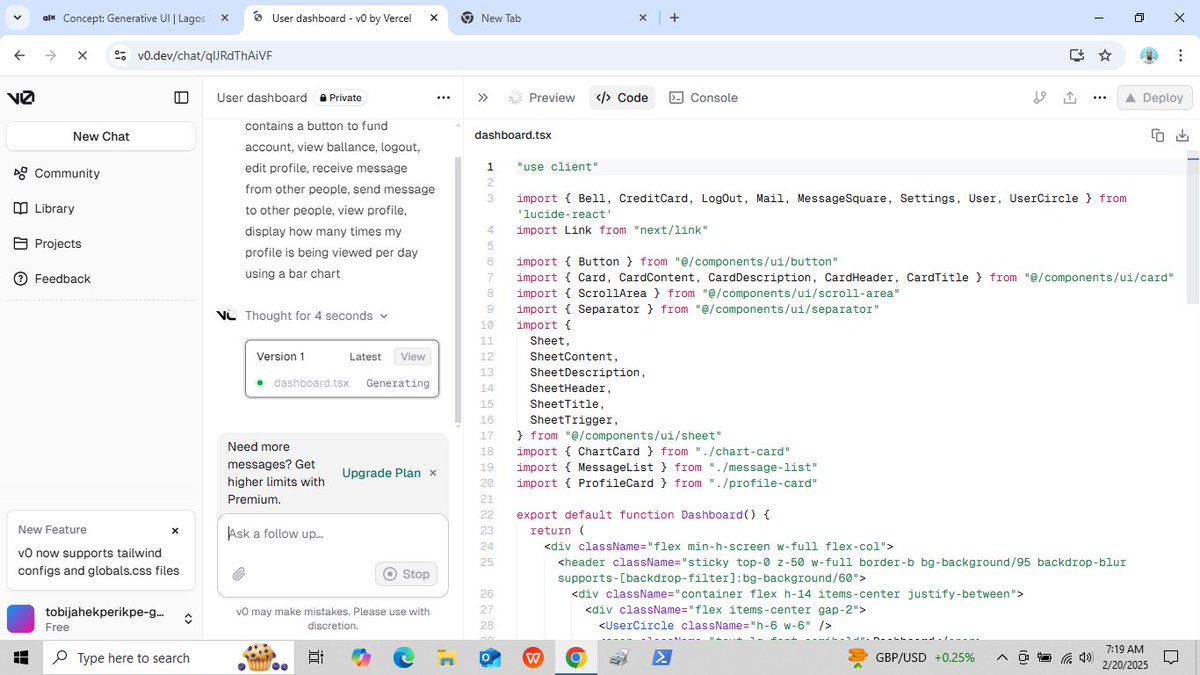Bookmark this page with the star icon
The height and width of the screenshot is (675, 1200).
click(x=1105, y=55)
